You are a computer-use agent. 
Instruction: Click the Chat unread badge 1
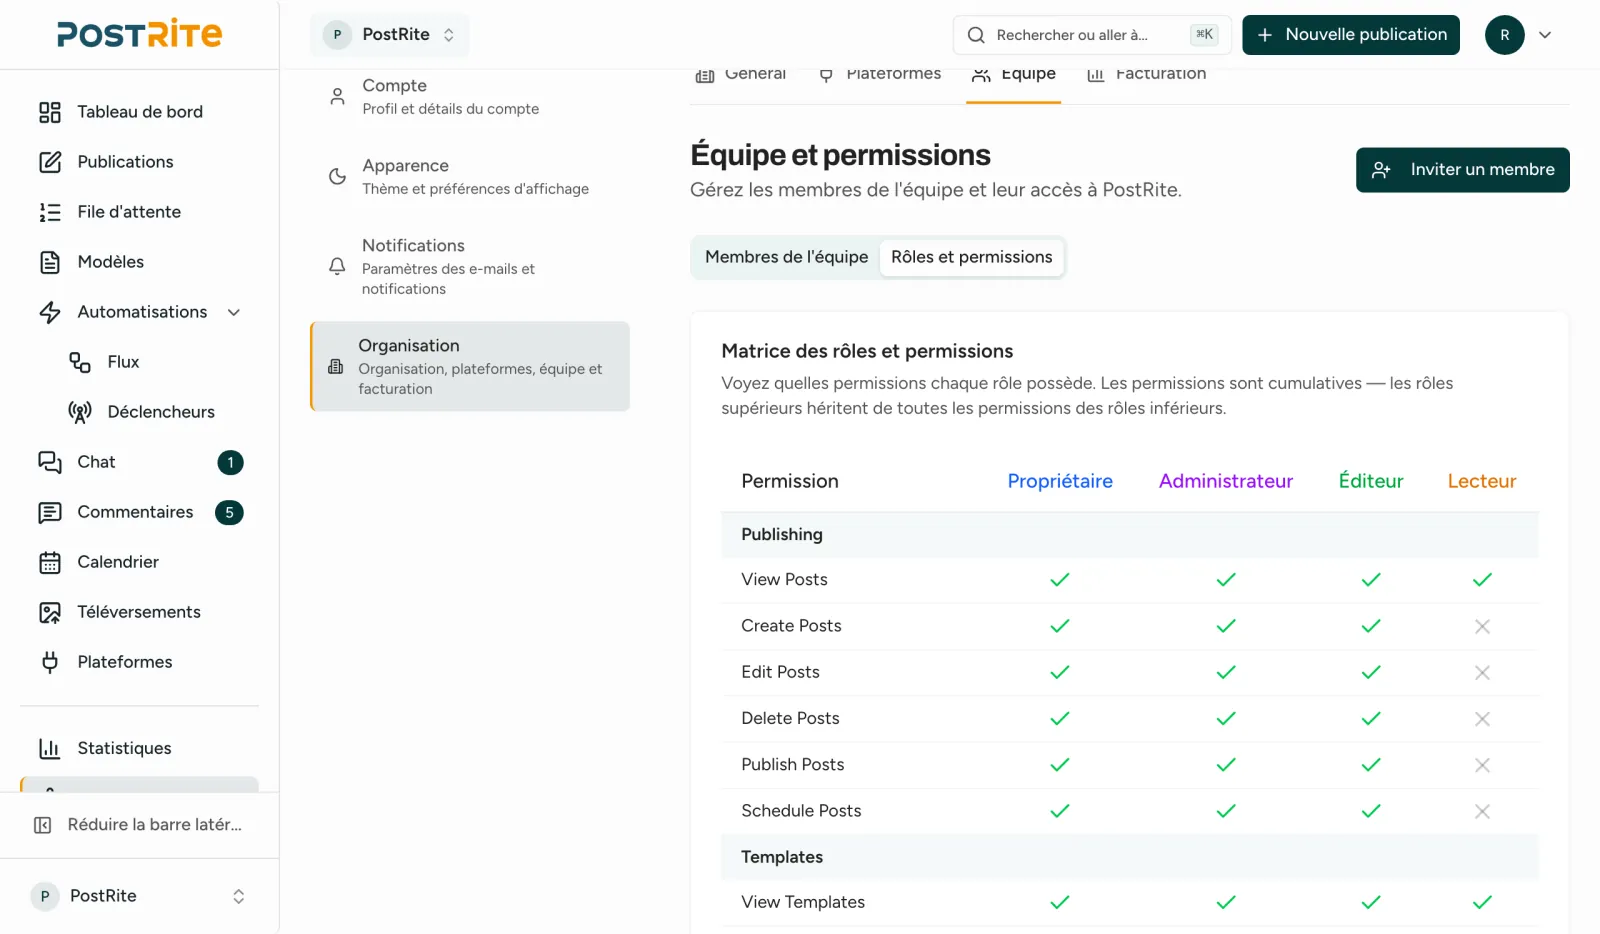pos(230,462)
